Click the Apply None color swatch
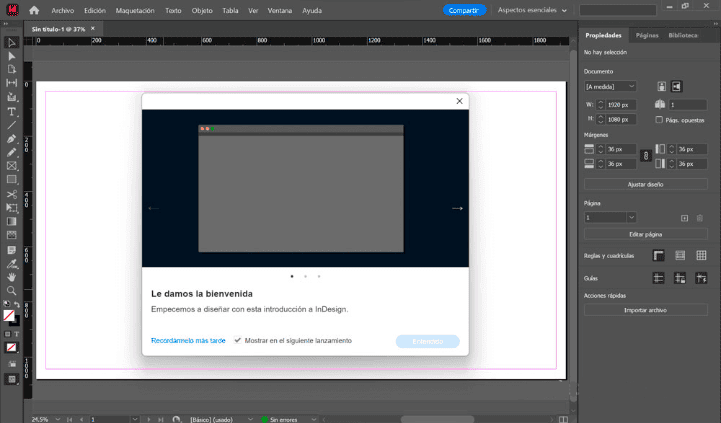721x423 pixels. (11, 348)
